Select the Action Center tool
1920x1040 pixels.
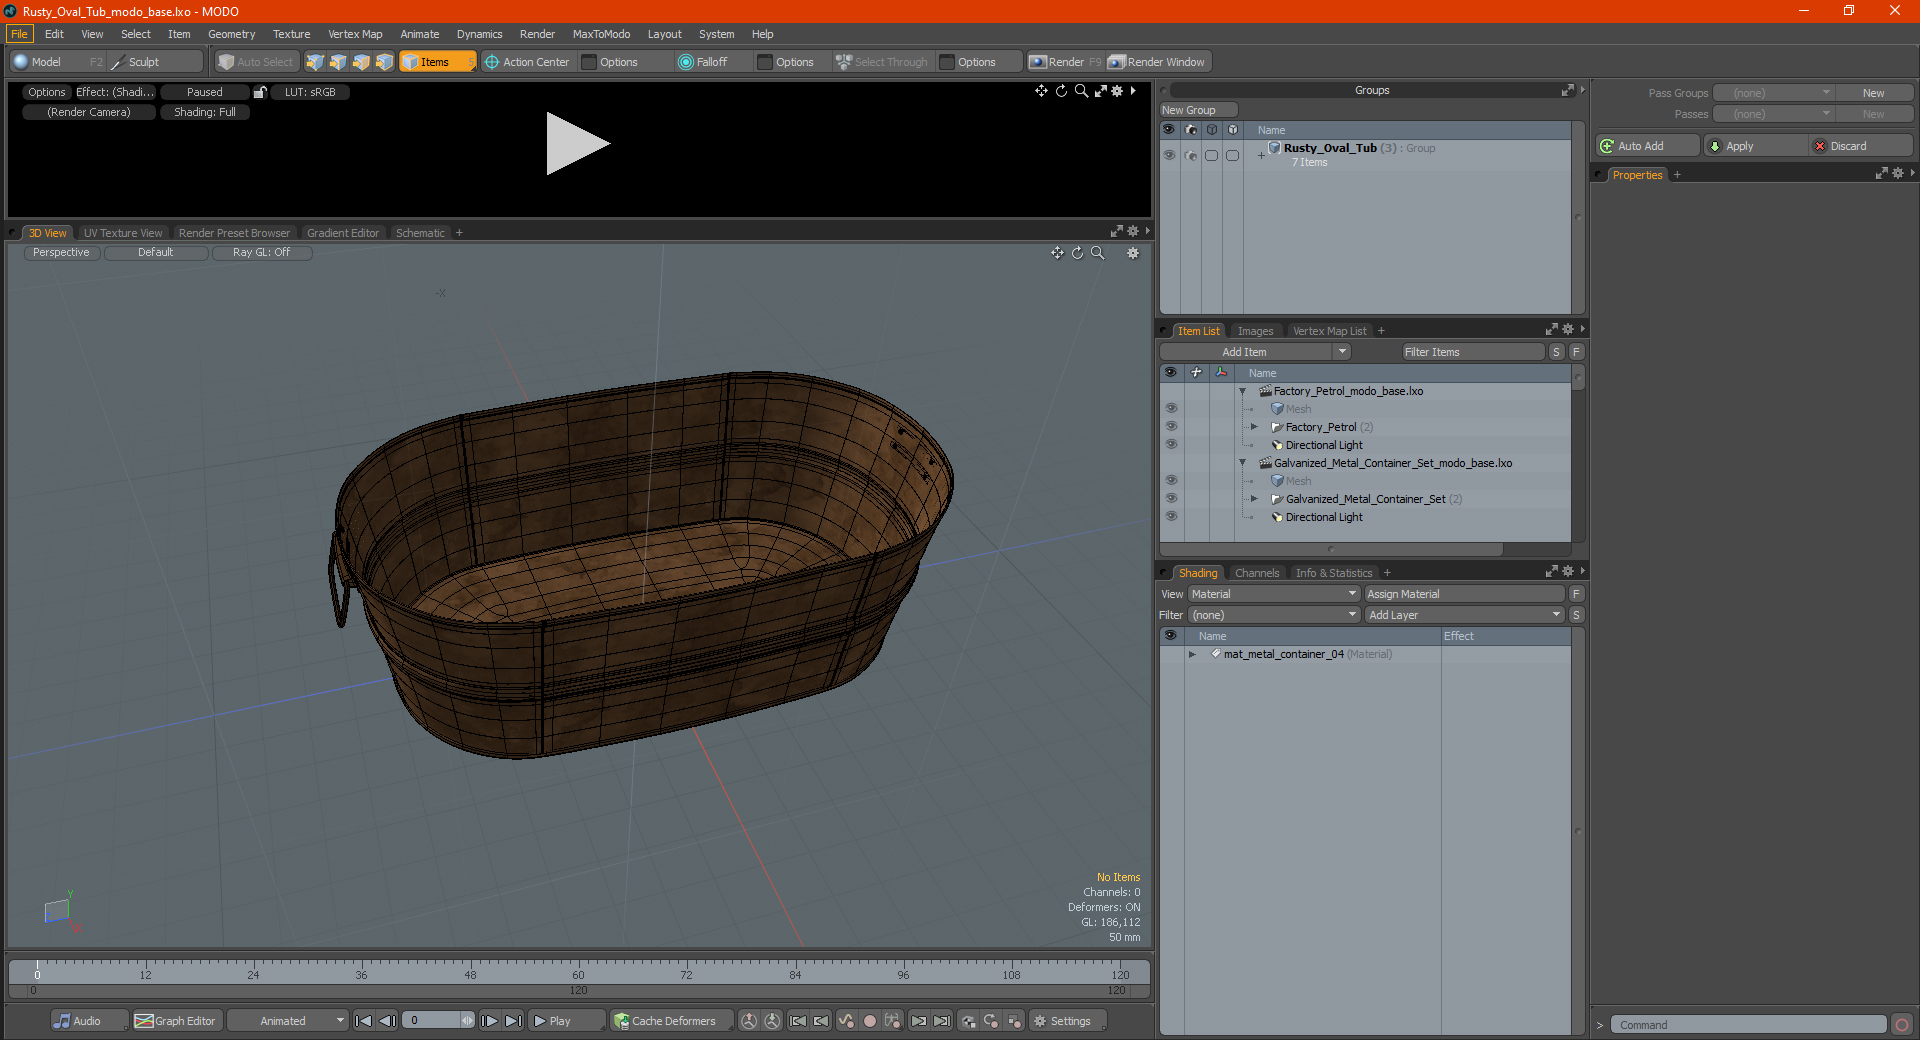tap(527, 62)
